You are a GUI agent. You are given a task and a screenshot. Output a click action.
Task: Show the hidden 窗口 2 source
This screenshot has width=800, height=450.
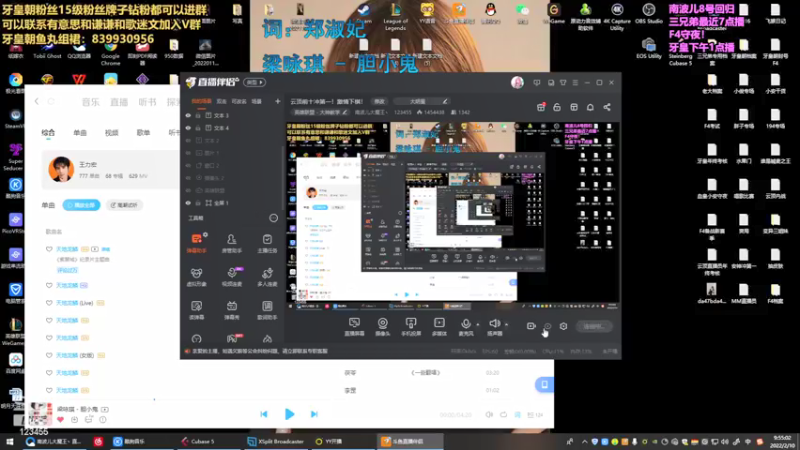point(188,166)
